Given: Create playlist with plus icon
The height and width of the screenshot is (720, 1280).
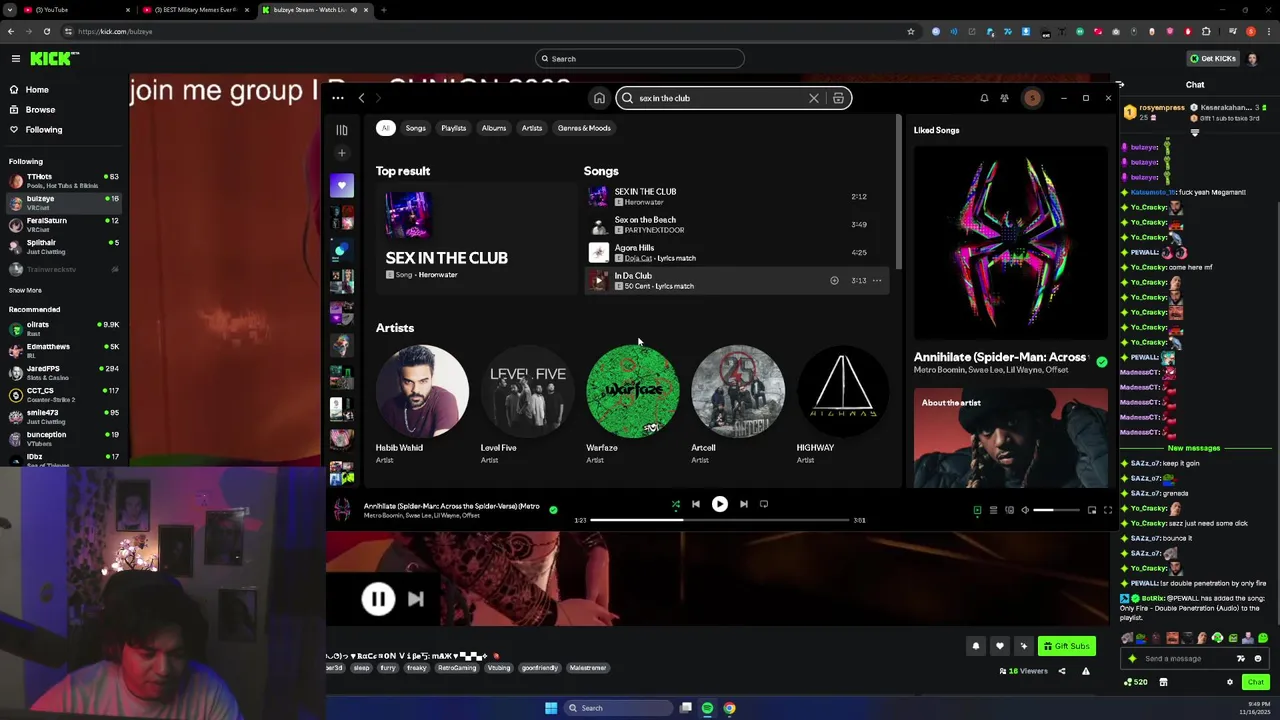Looking at the screenshot, I should tap(341, 153).
